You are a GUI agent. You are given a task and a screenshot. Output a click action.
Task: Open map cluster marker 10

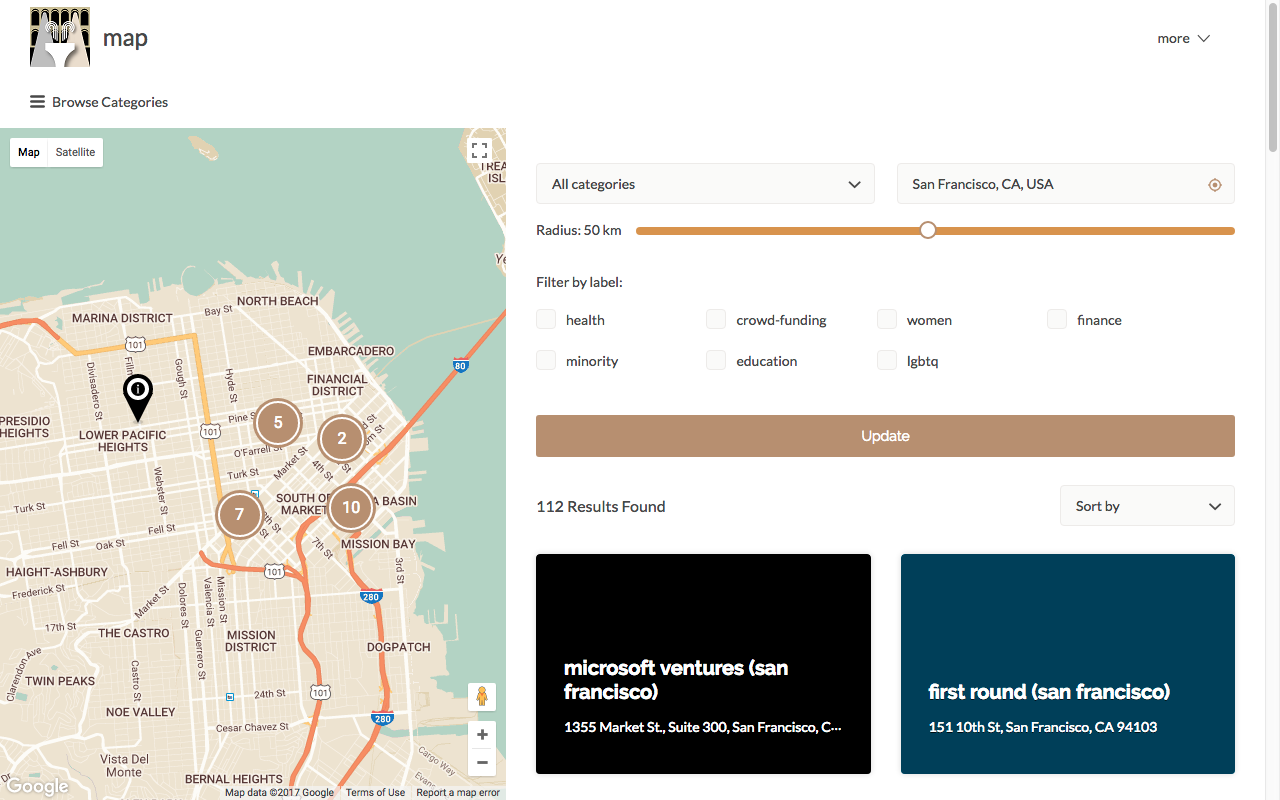point(351,507)
